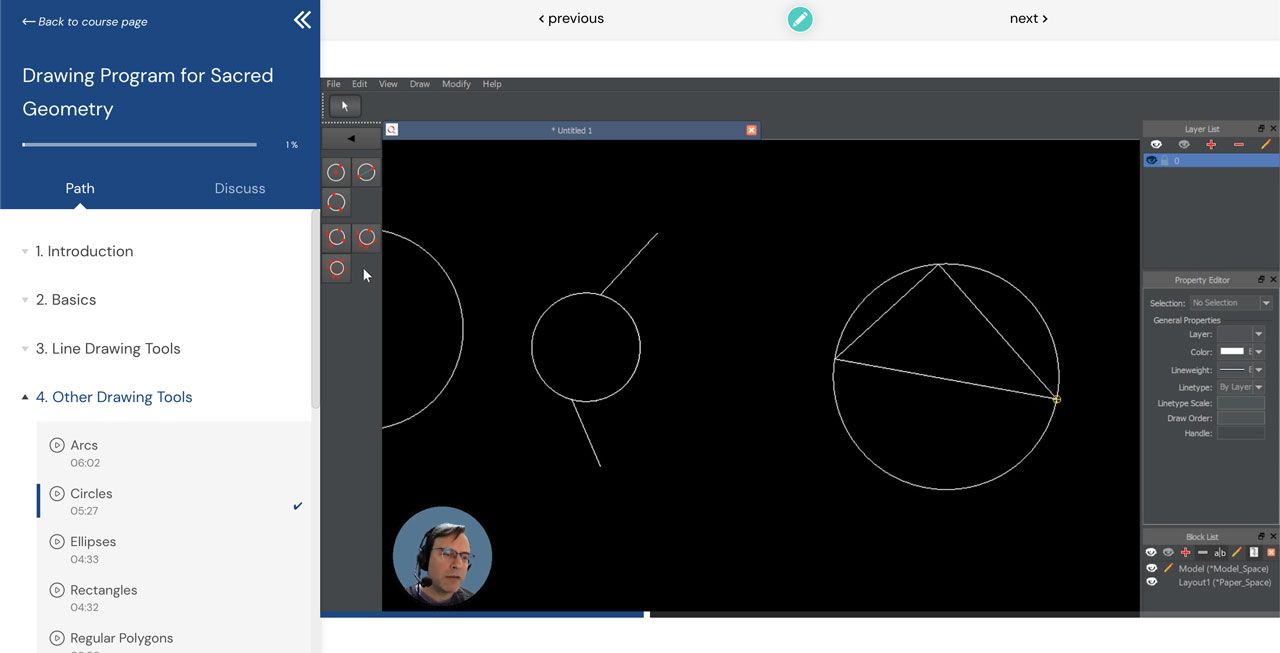Activate the selection pointer tool
The image size is (1280, 653).
point(345,106)
